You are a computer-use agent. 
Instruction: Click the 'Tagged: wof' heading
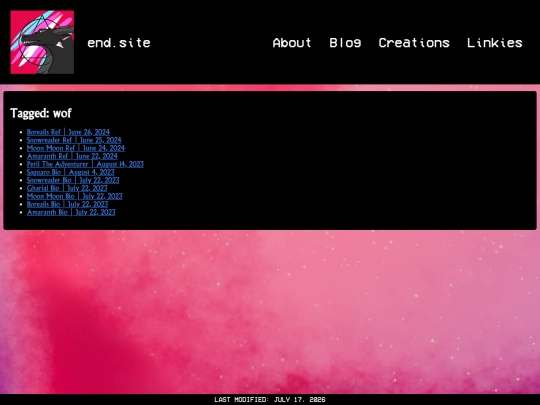tap(41, 113)
